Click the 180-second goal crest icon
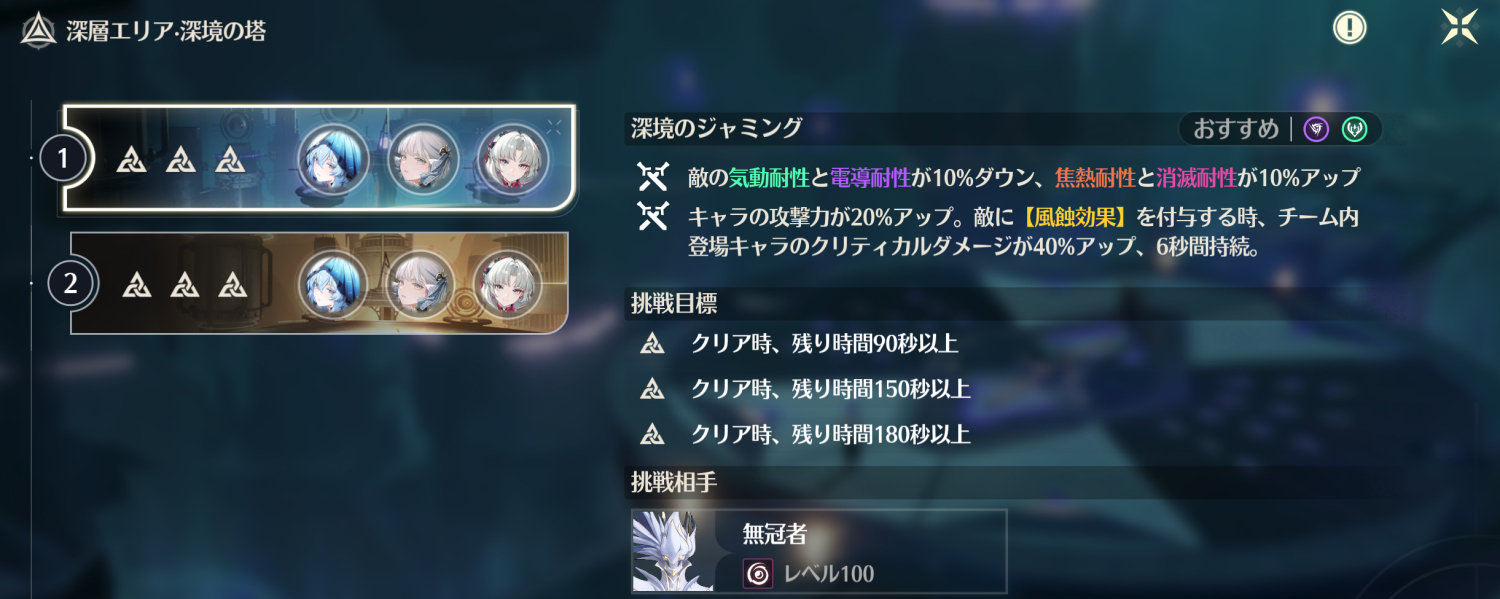The height and width of the screenshot is (599, 1500). click(652, 435)
